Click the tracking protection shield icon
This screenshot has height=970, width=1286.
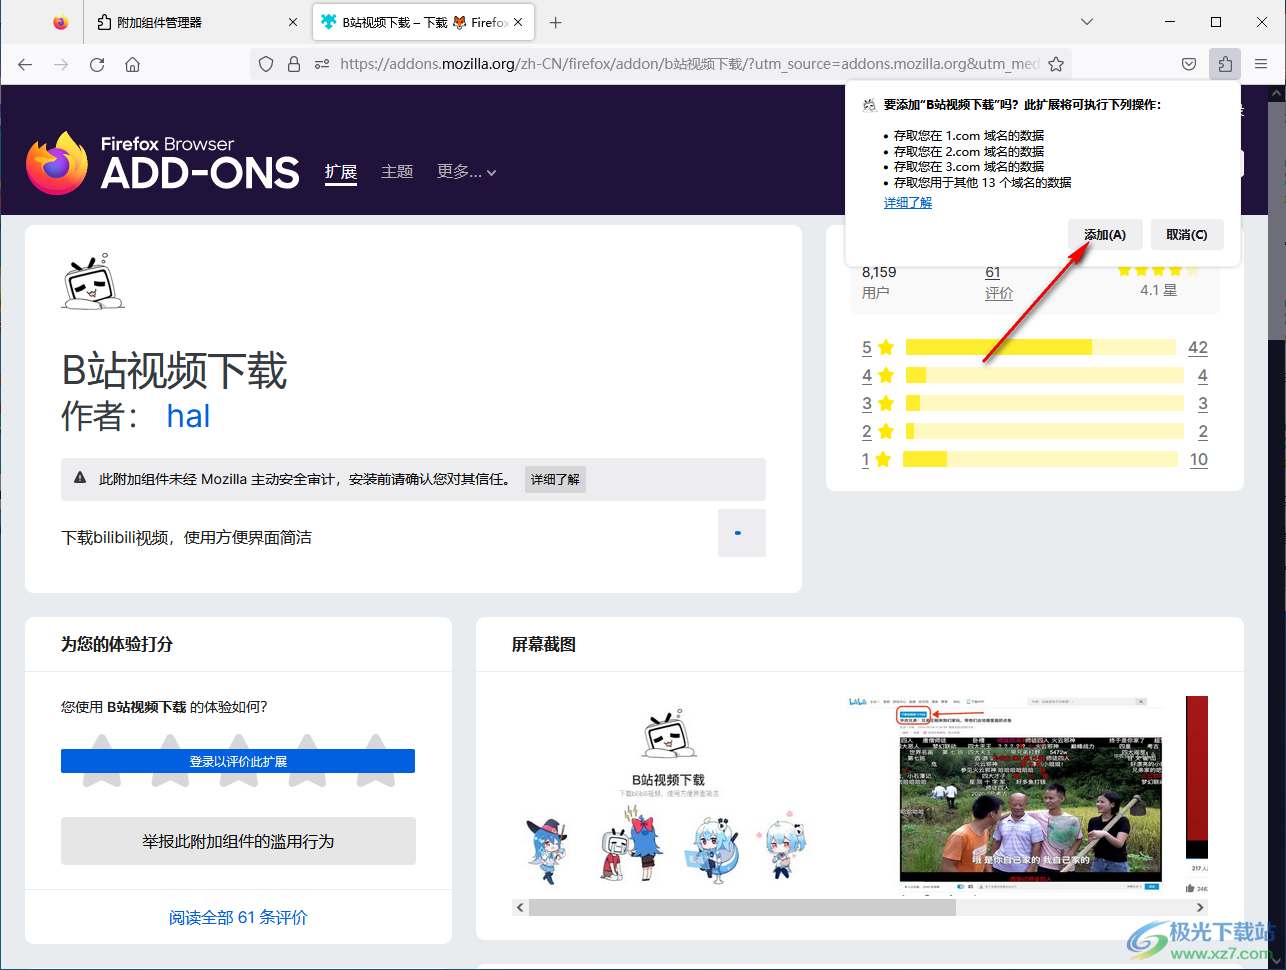[266, 64]
